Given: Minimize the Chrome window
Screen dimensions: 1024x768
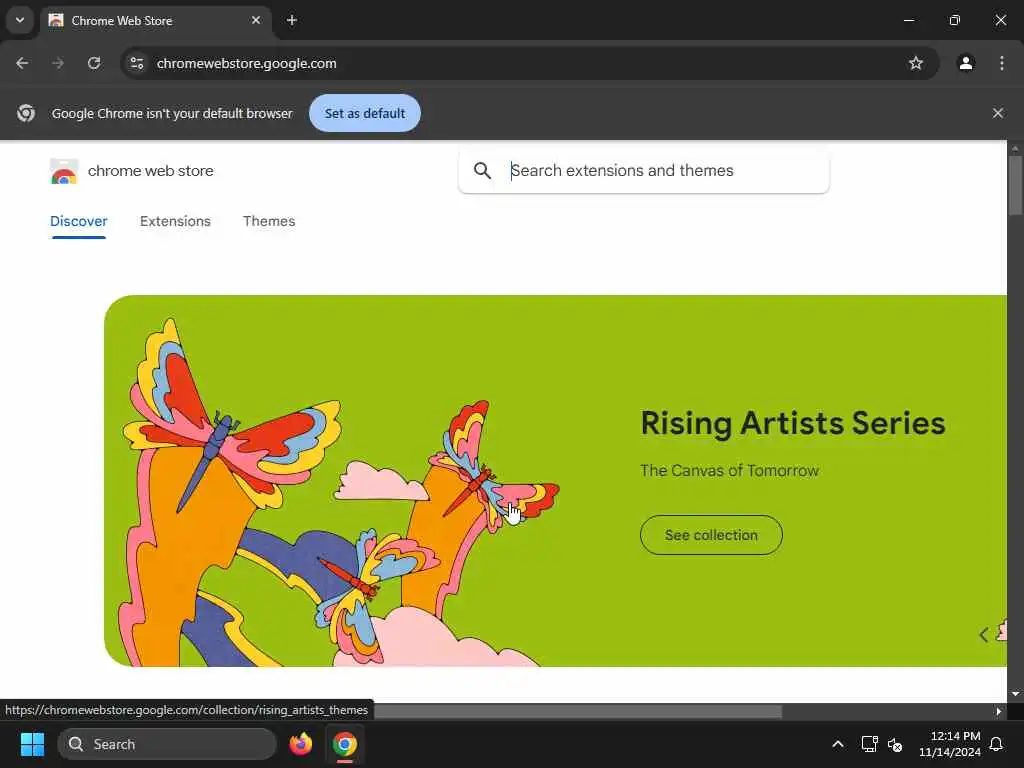Looking at the screenshot, I should coord(908,20).
